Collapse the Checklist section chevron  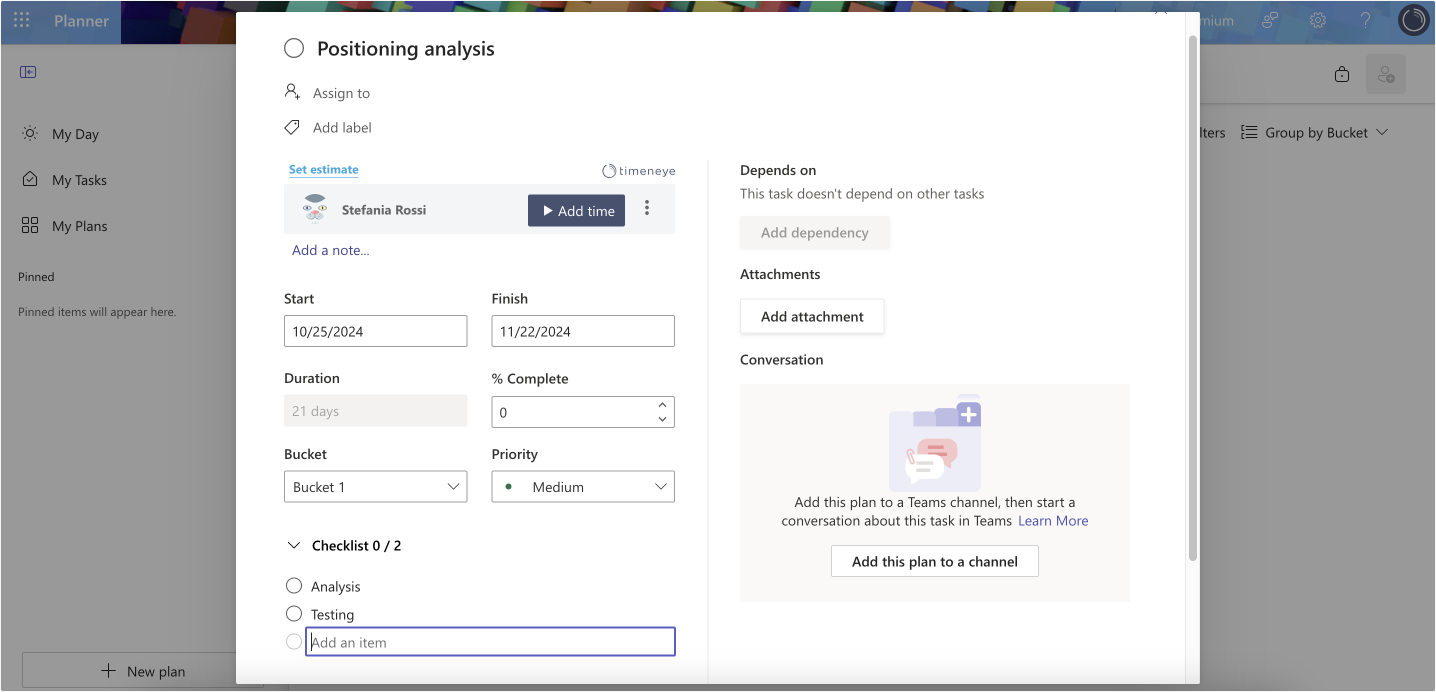pyautogui.click(x=293, y=545)
